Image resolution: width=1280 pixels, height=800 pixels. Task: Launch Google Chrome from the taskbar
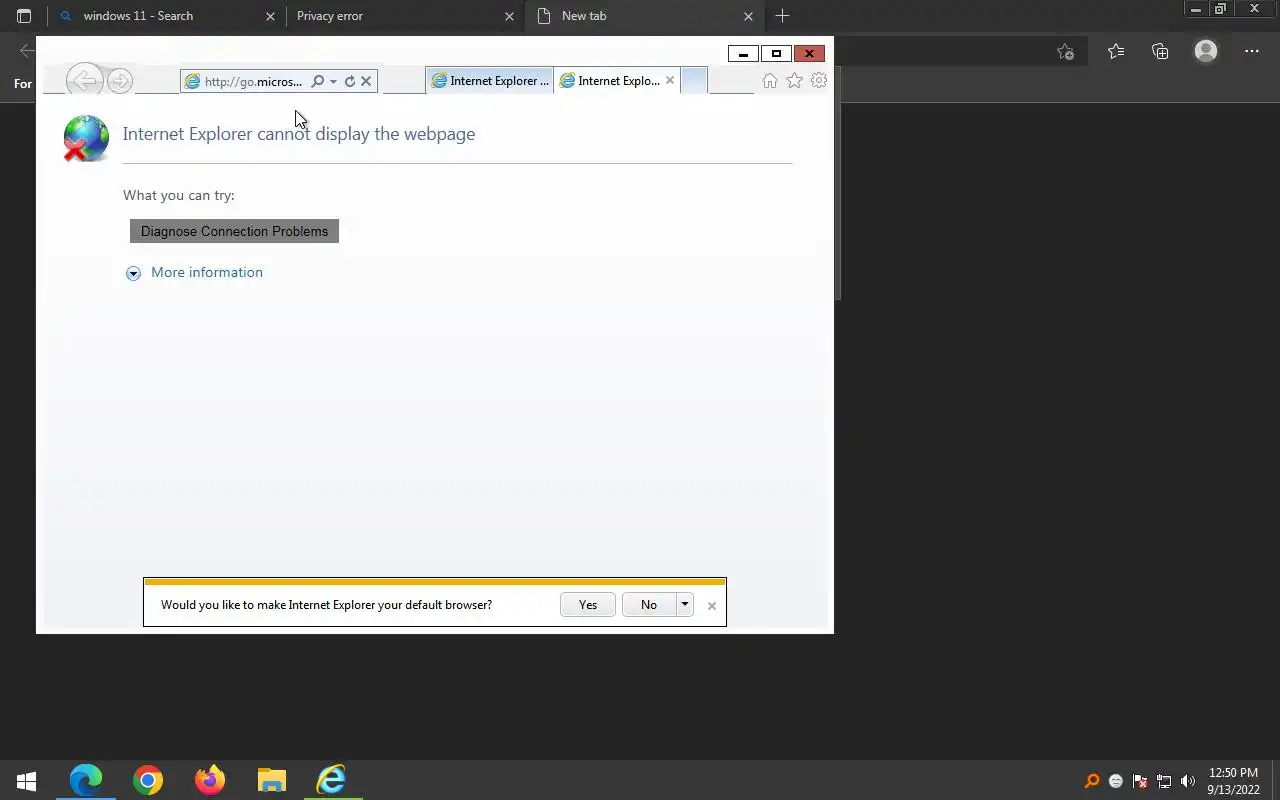tap(148, 780)
